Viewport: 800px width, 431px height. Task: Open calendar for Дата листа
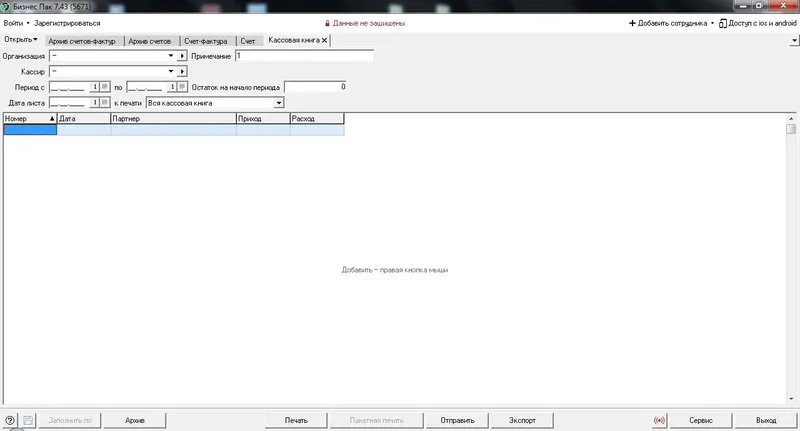(x=105, y=103)
